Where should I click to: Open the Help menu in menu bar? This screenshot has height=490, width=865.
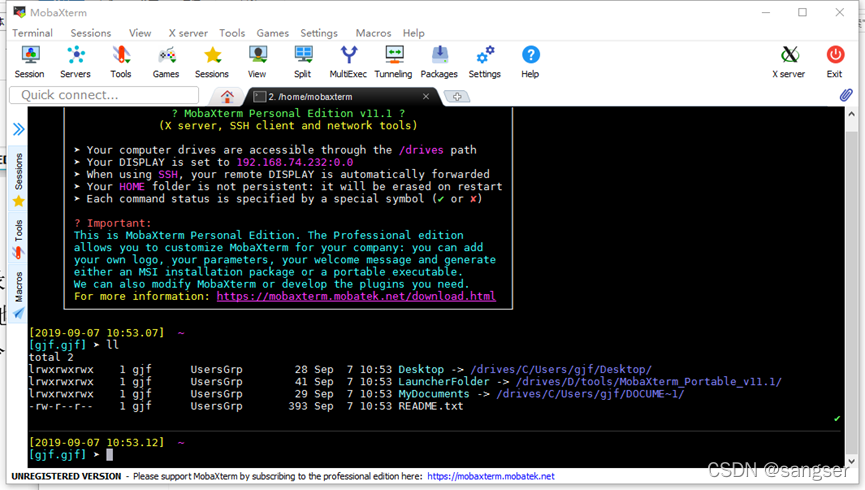414,33
